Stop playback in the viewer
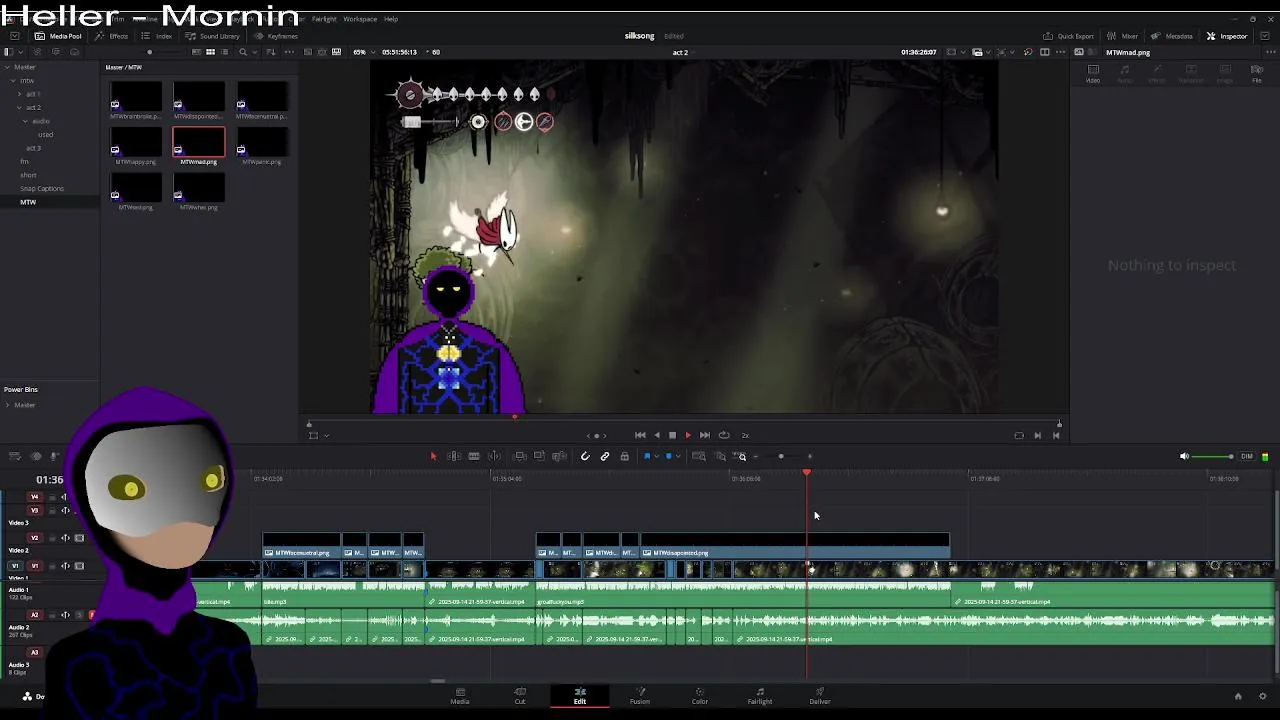 click(672, 435)
